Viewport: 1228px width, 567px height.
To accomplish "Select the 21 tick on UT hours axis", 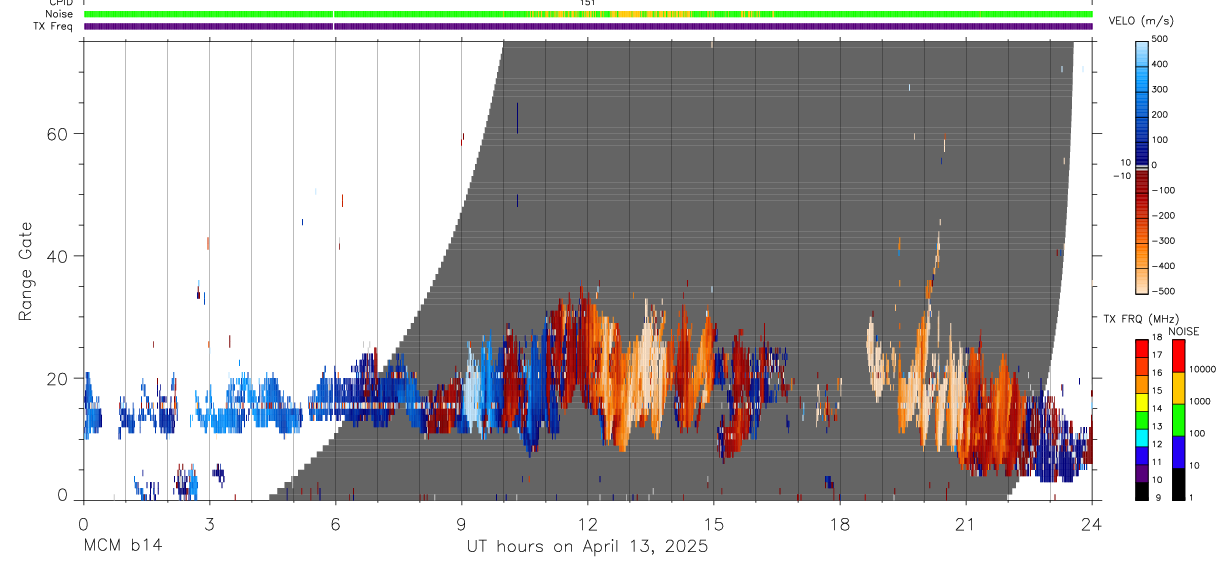I will pos(966,523).
